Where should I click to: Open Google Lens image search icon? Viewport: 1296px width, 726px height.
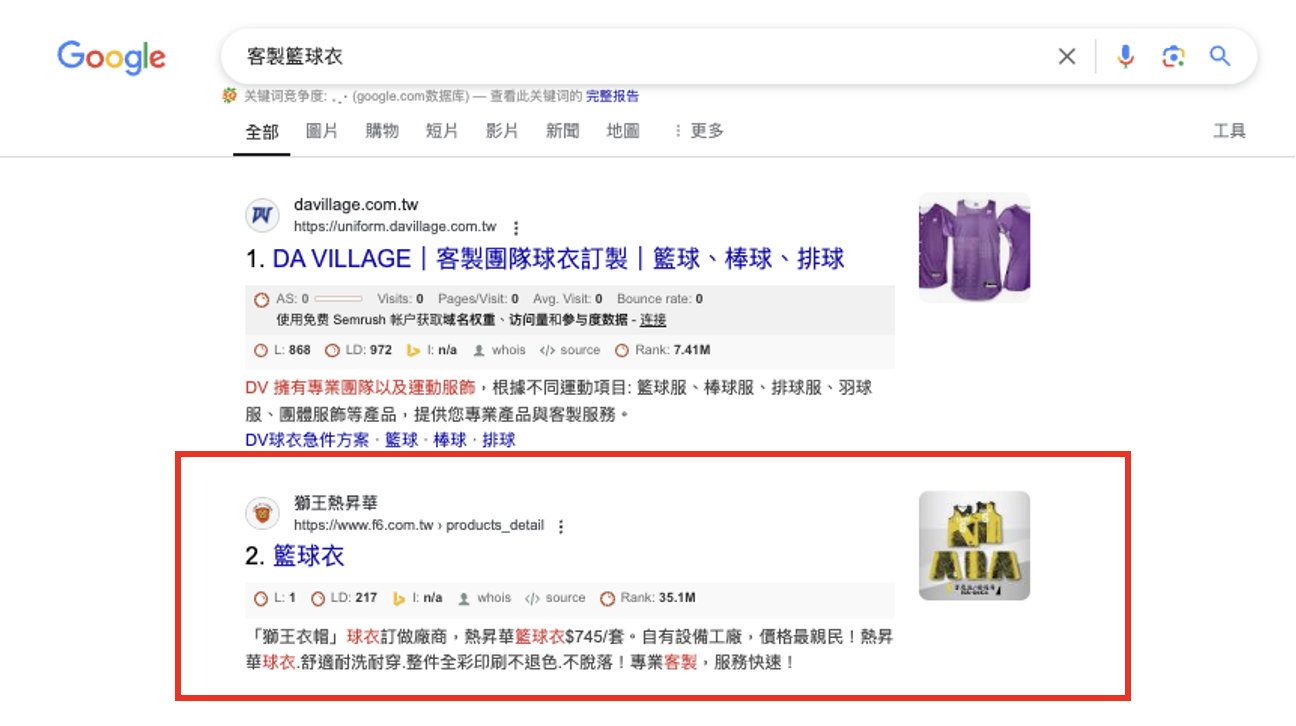[x=1173, y=57]
